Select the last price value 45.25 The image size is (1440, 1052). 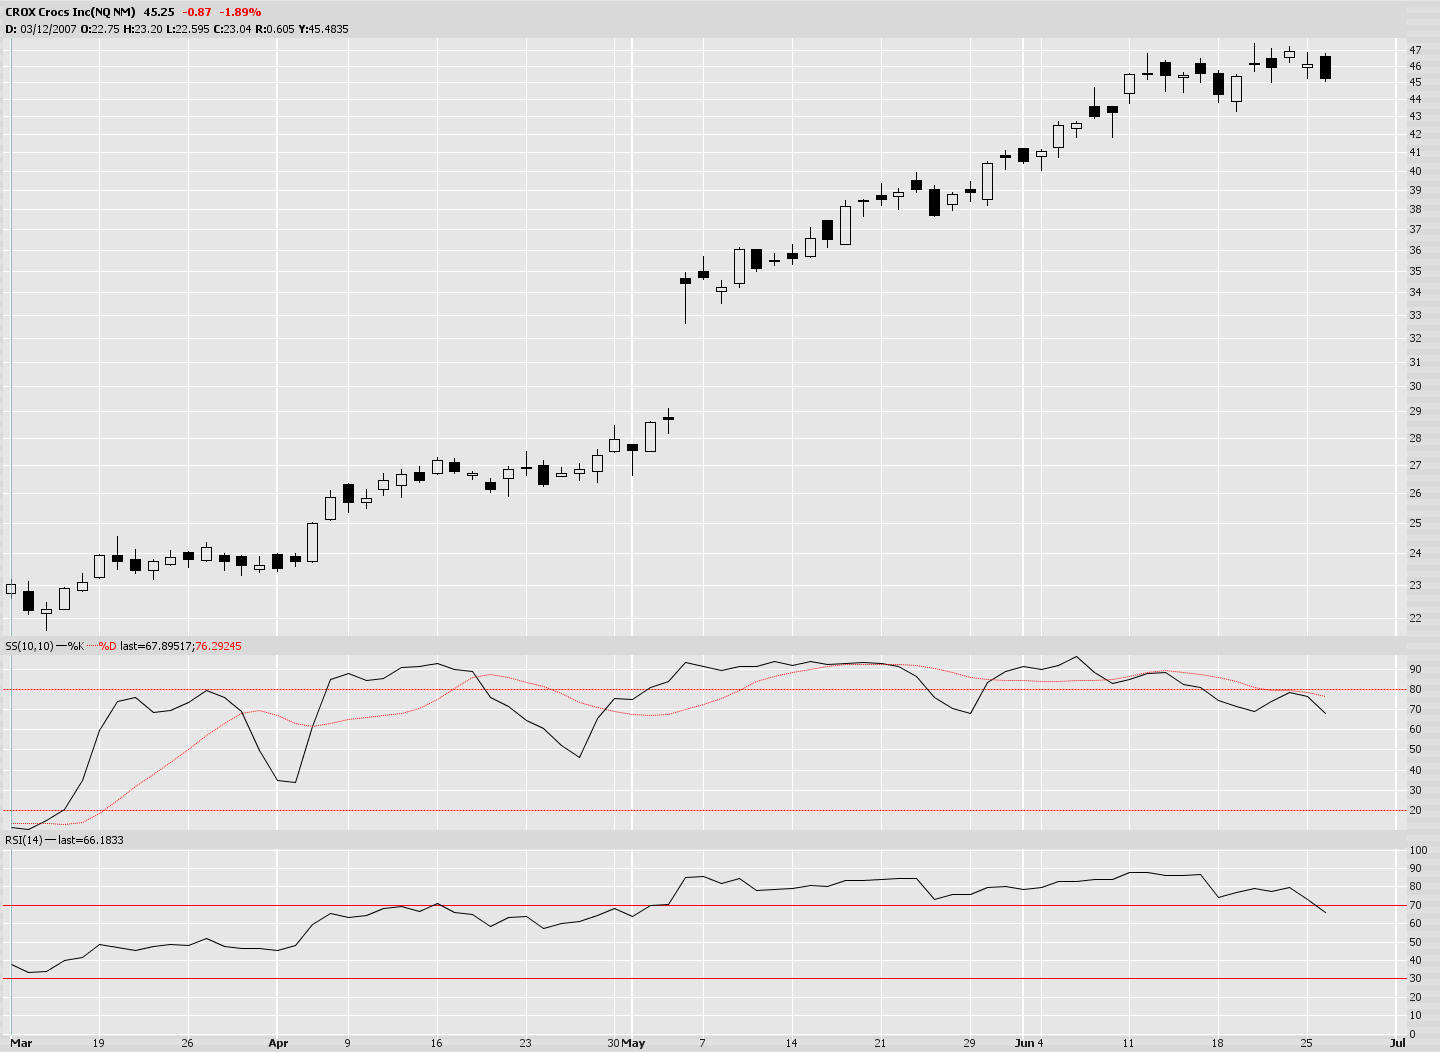point(159,12)
